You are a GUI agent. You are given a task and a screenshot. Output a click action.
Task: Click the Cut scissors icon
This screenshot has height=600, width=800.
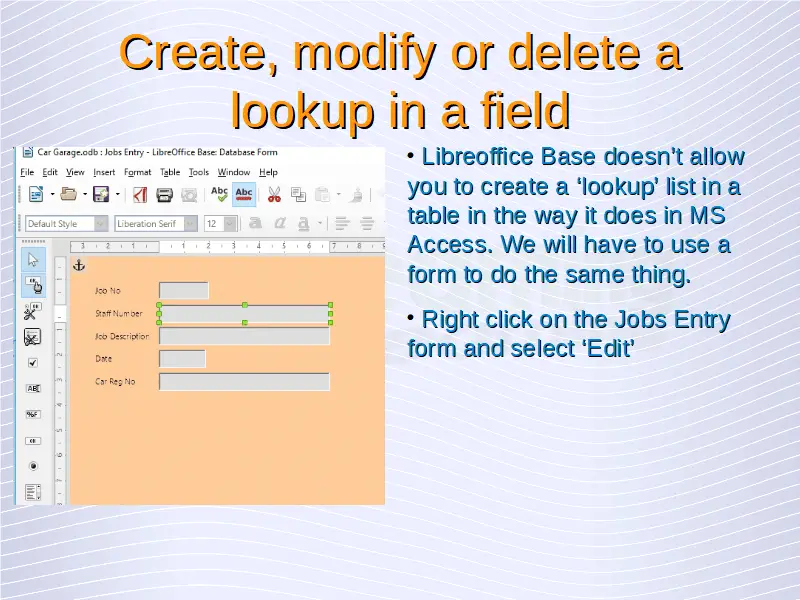click(x=274, y=194)
